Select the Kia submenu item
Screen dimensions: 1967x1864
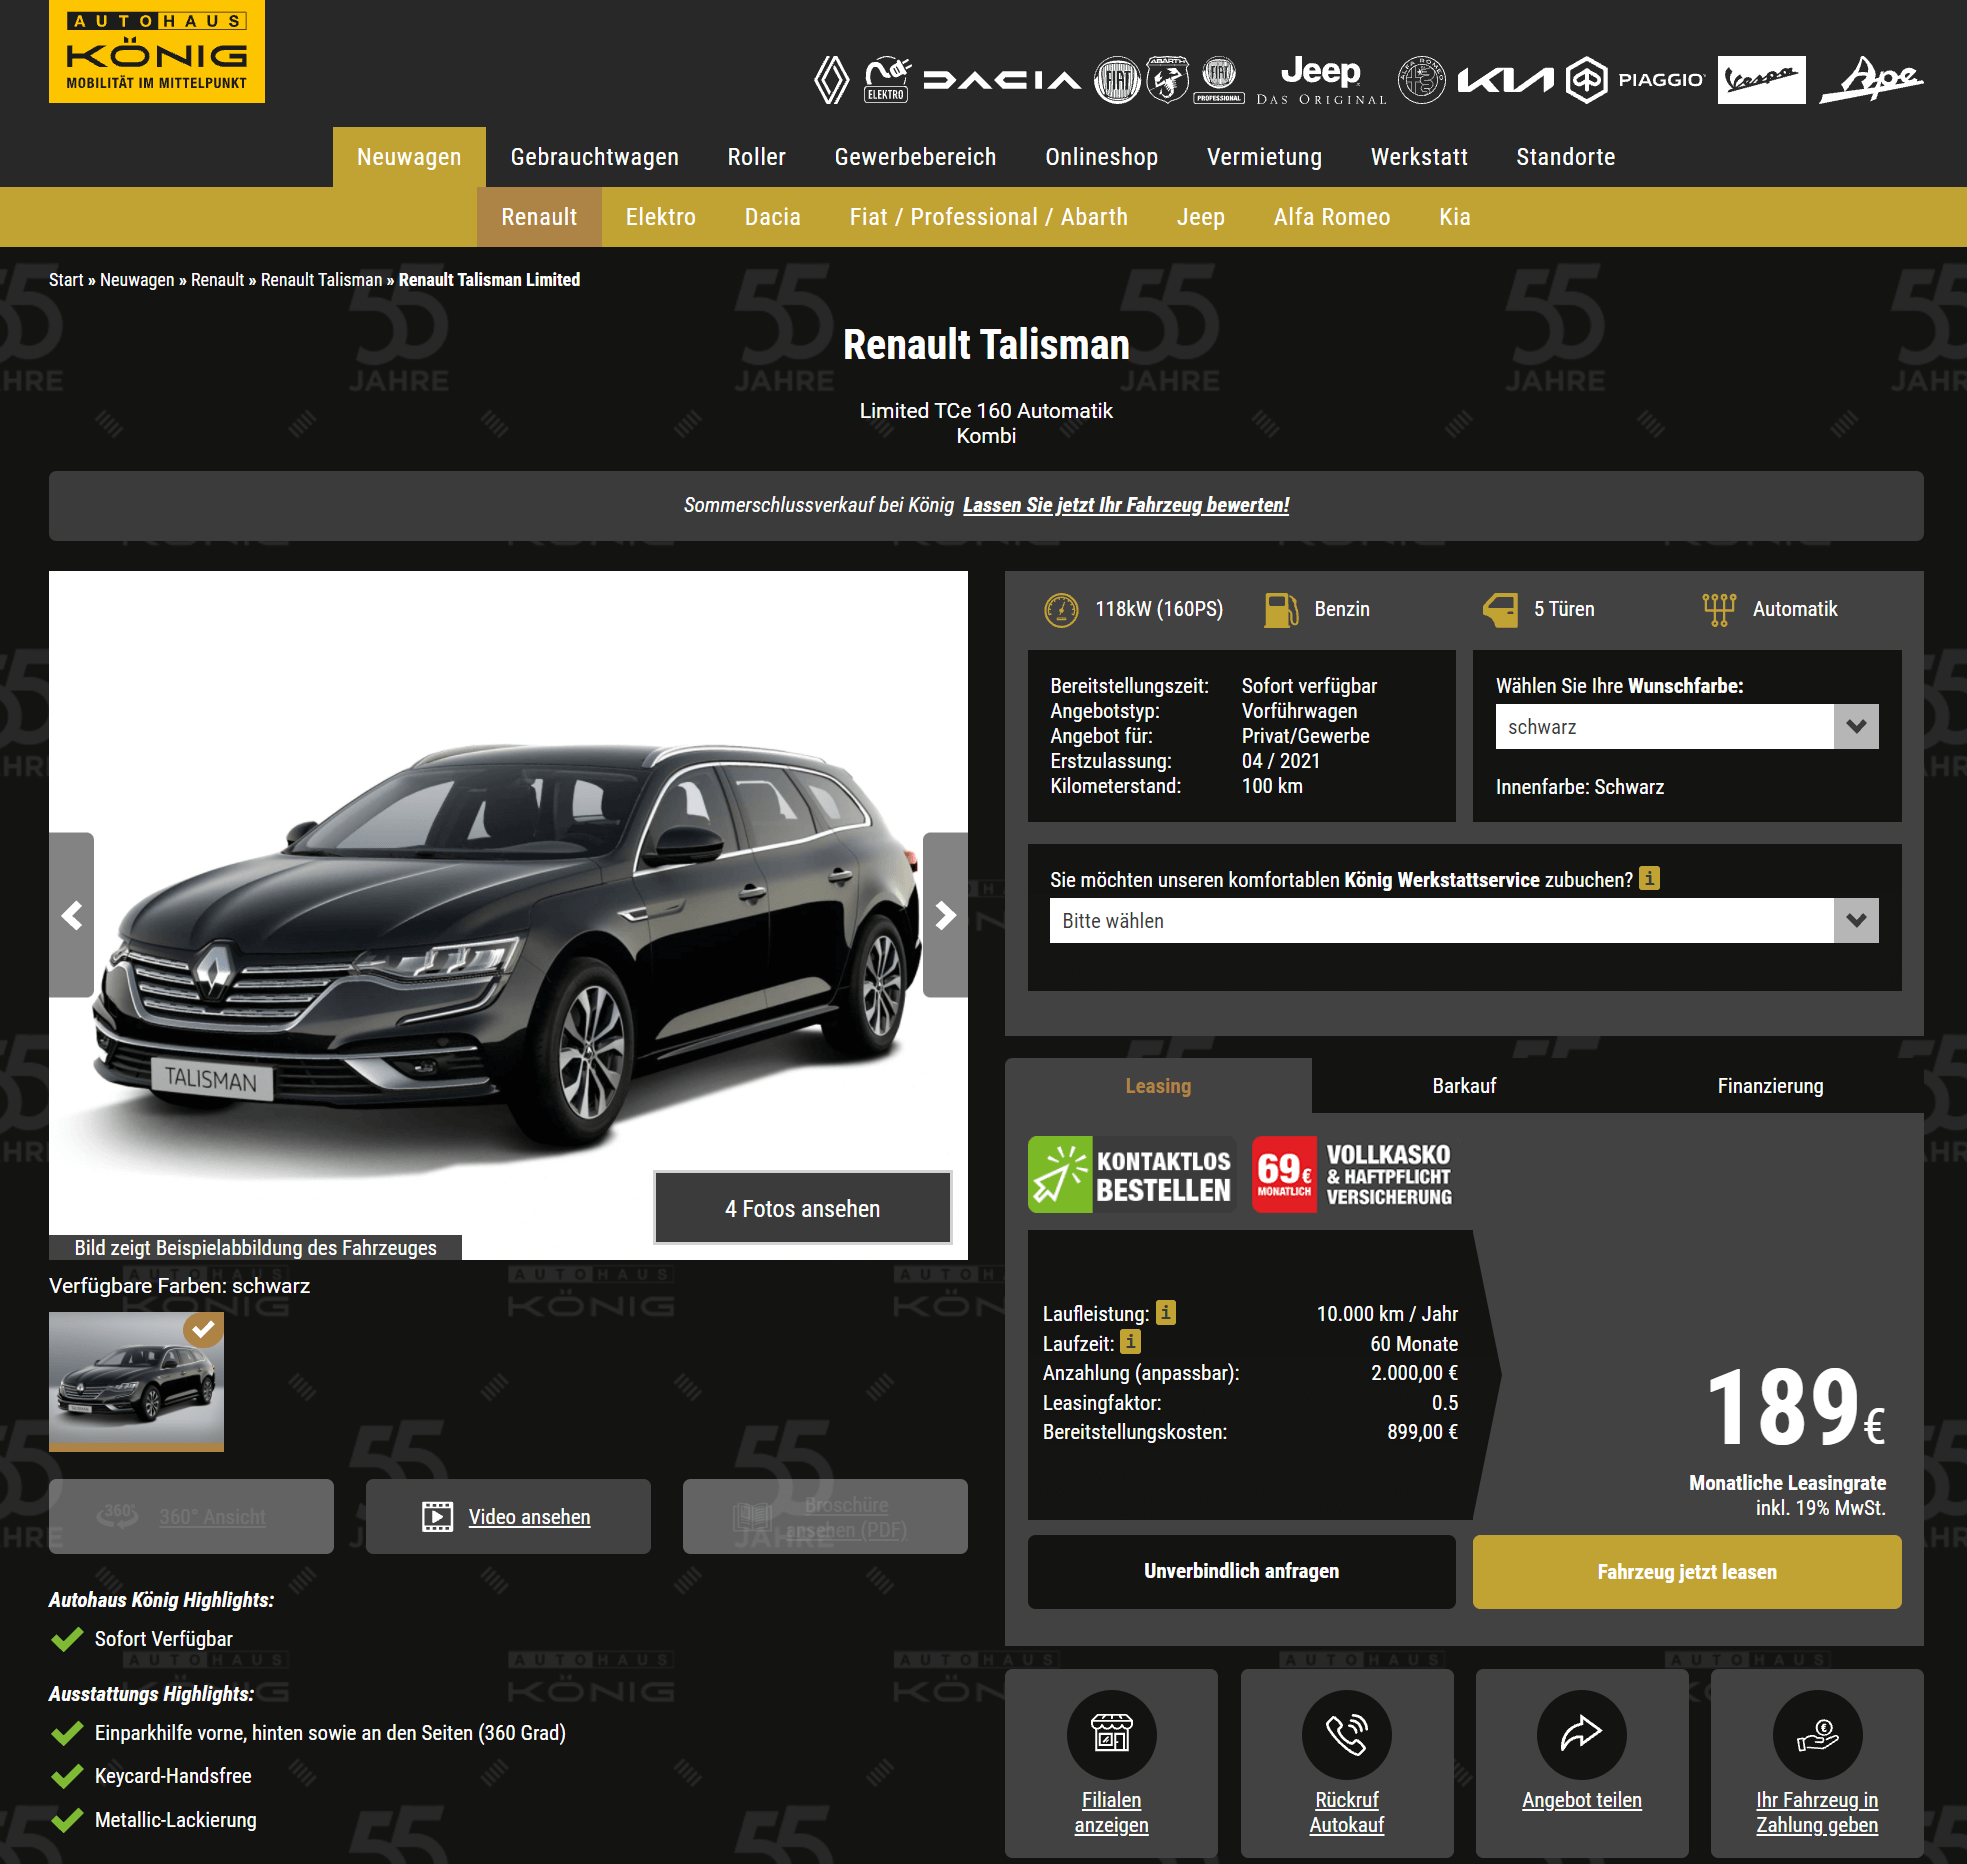click(x=1454, y=217)
